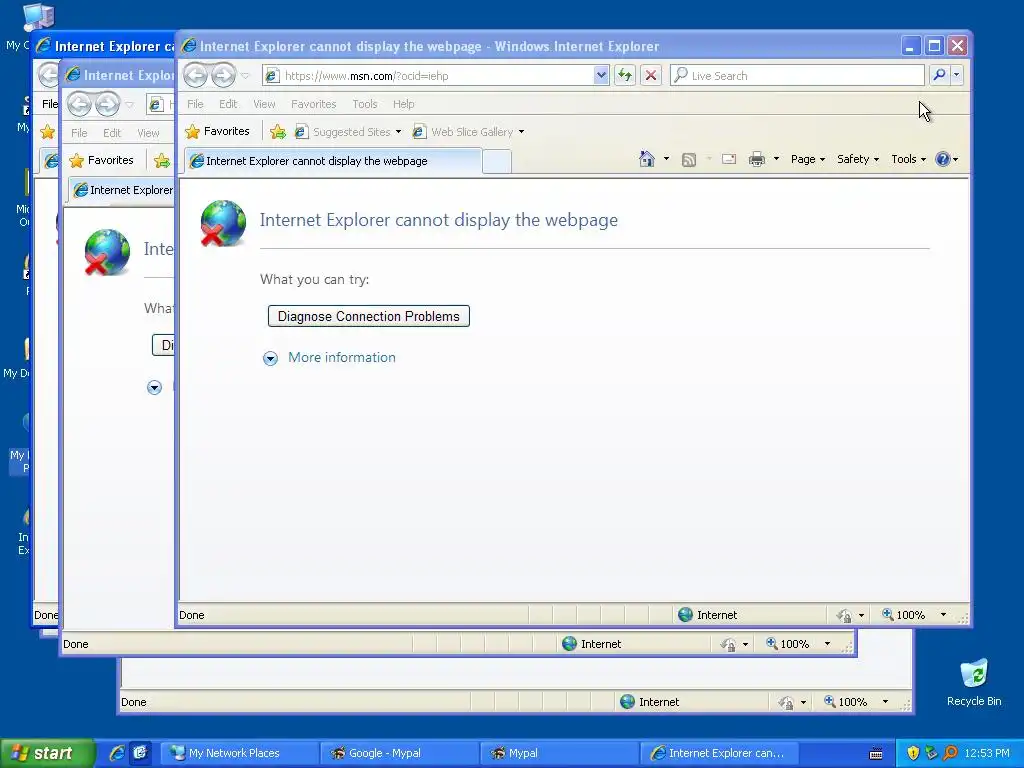1024x768 pixels.
Task: Click the msn.com address bar
Action: [429, 76]
